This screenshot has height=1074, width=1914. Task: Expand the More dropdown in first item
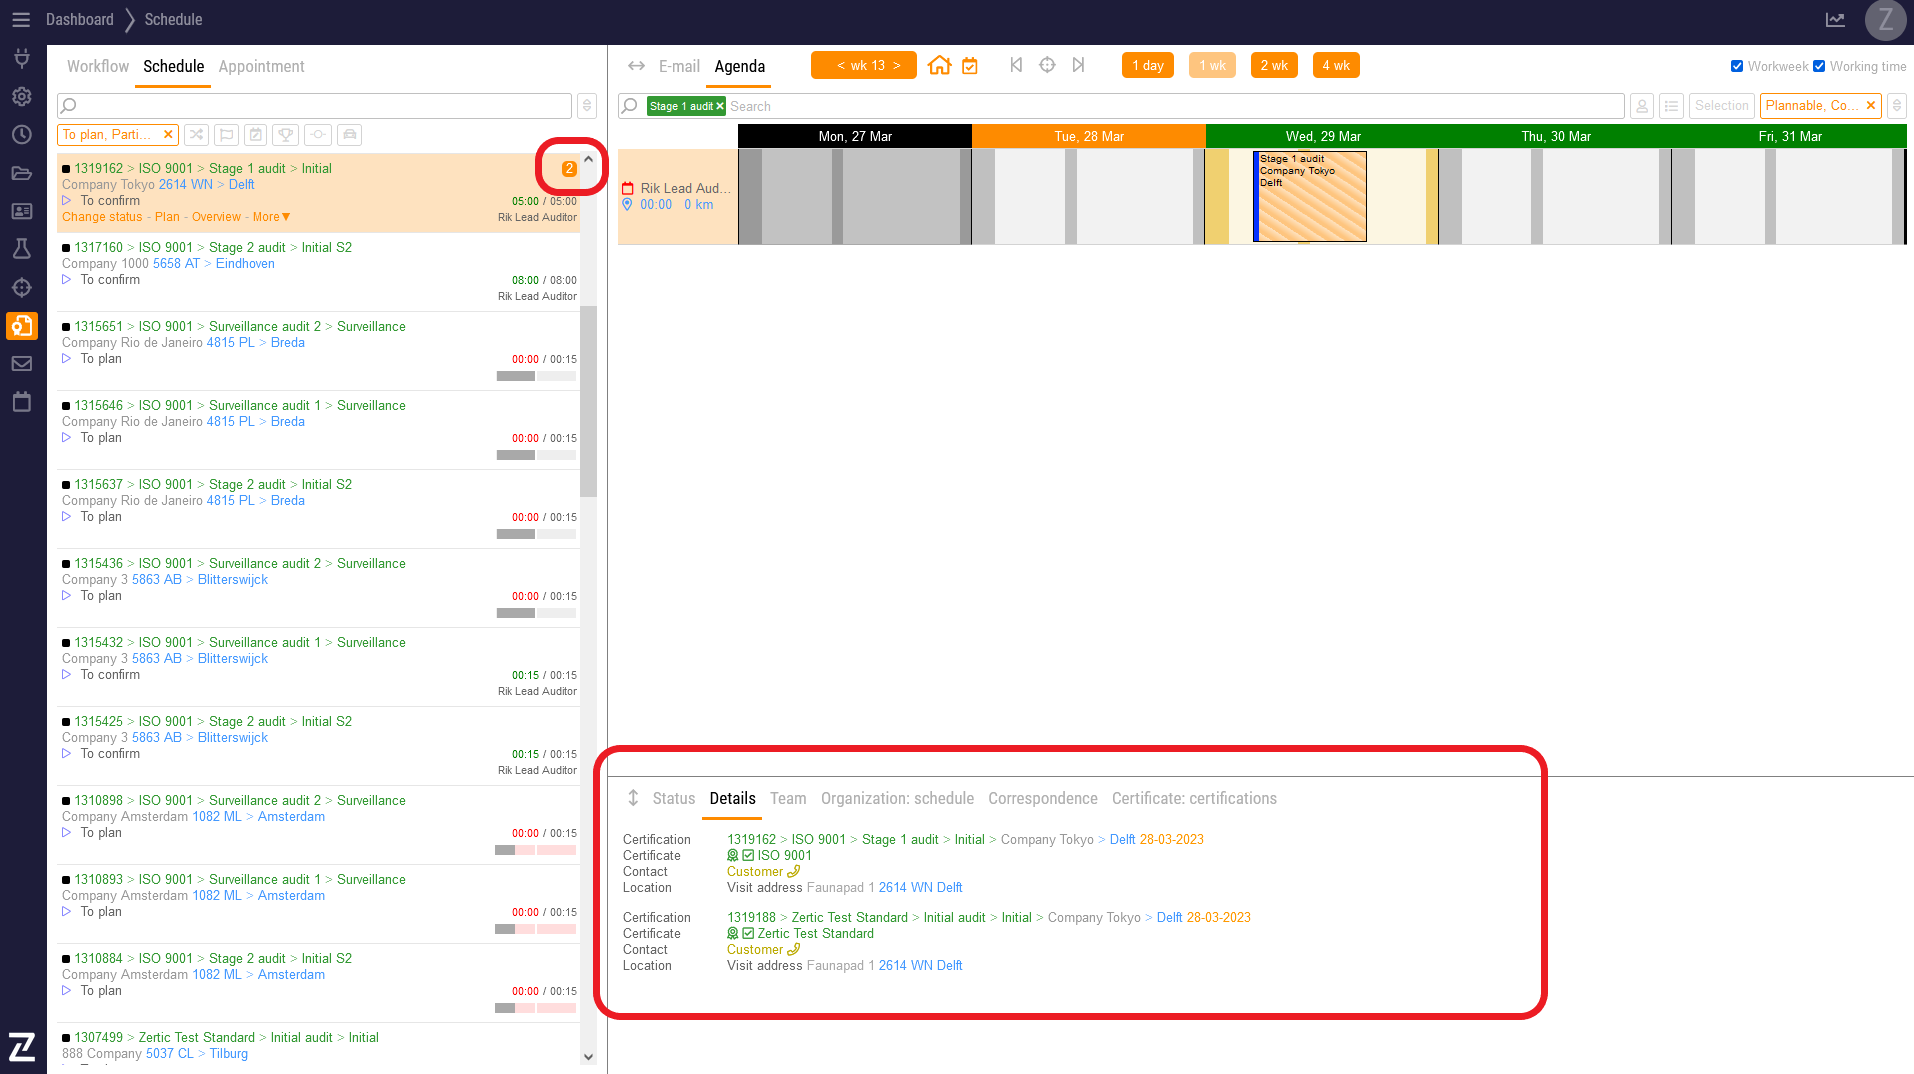271,217
